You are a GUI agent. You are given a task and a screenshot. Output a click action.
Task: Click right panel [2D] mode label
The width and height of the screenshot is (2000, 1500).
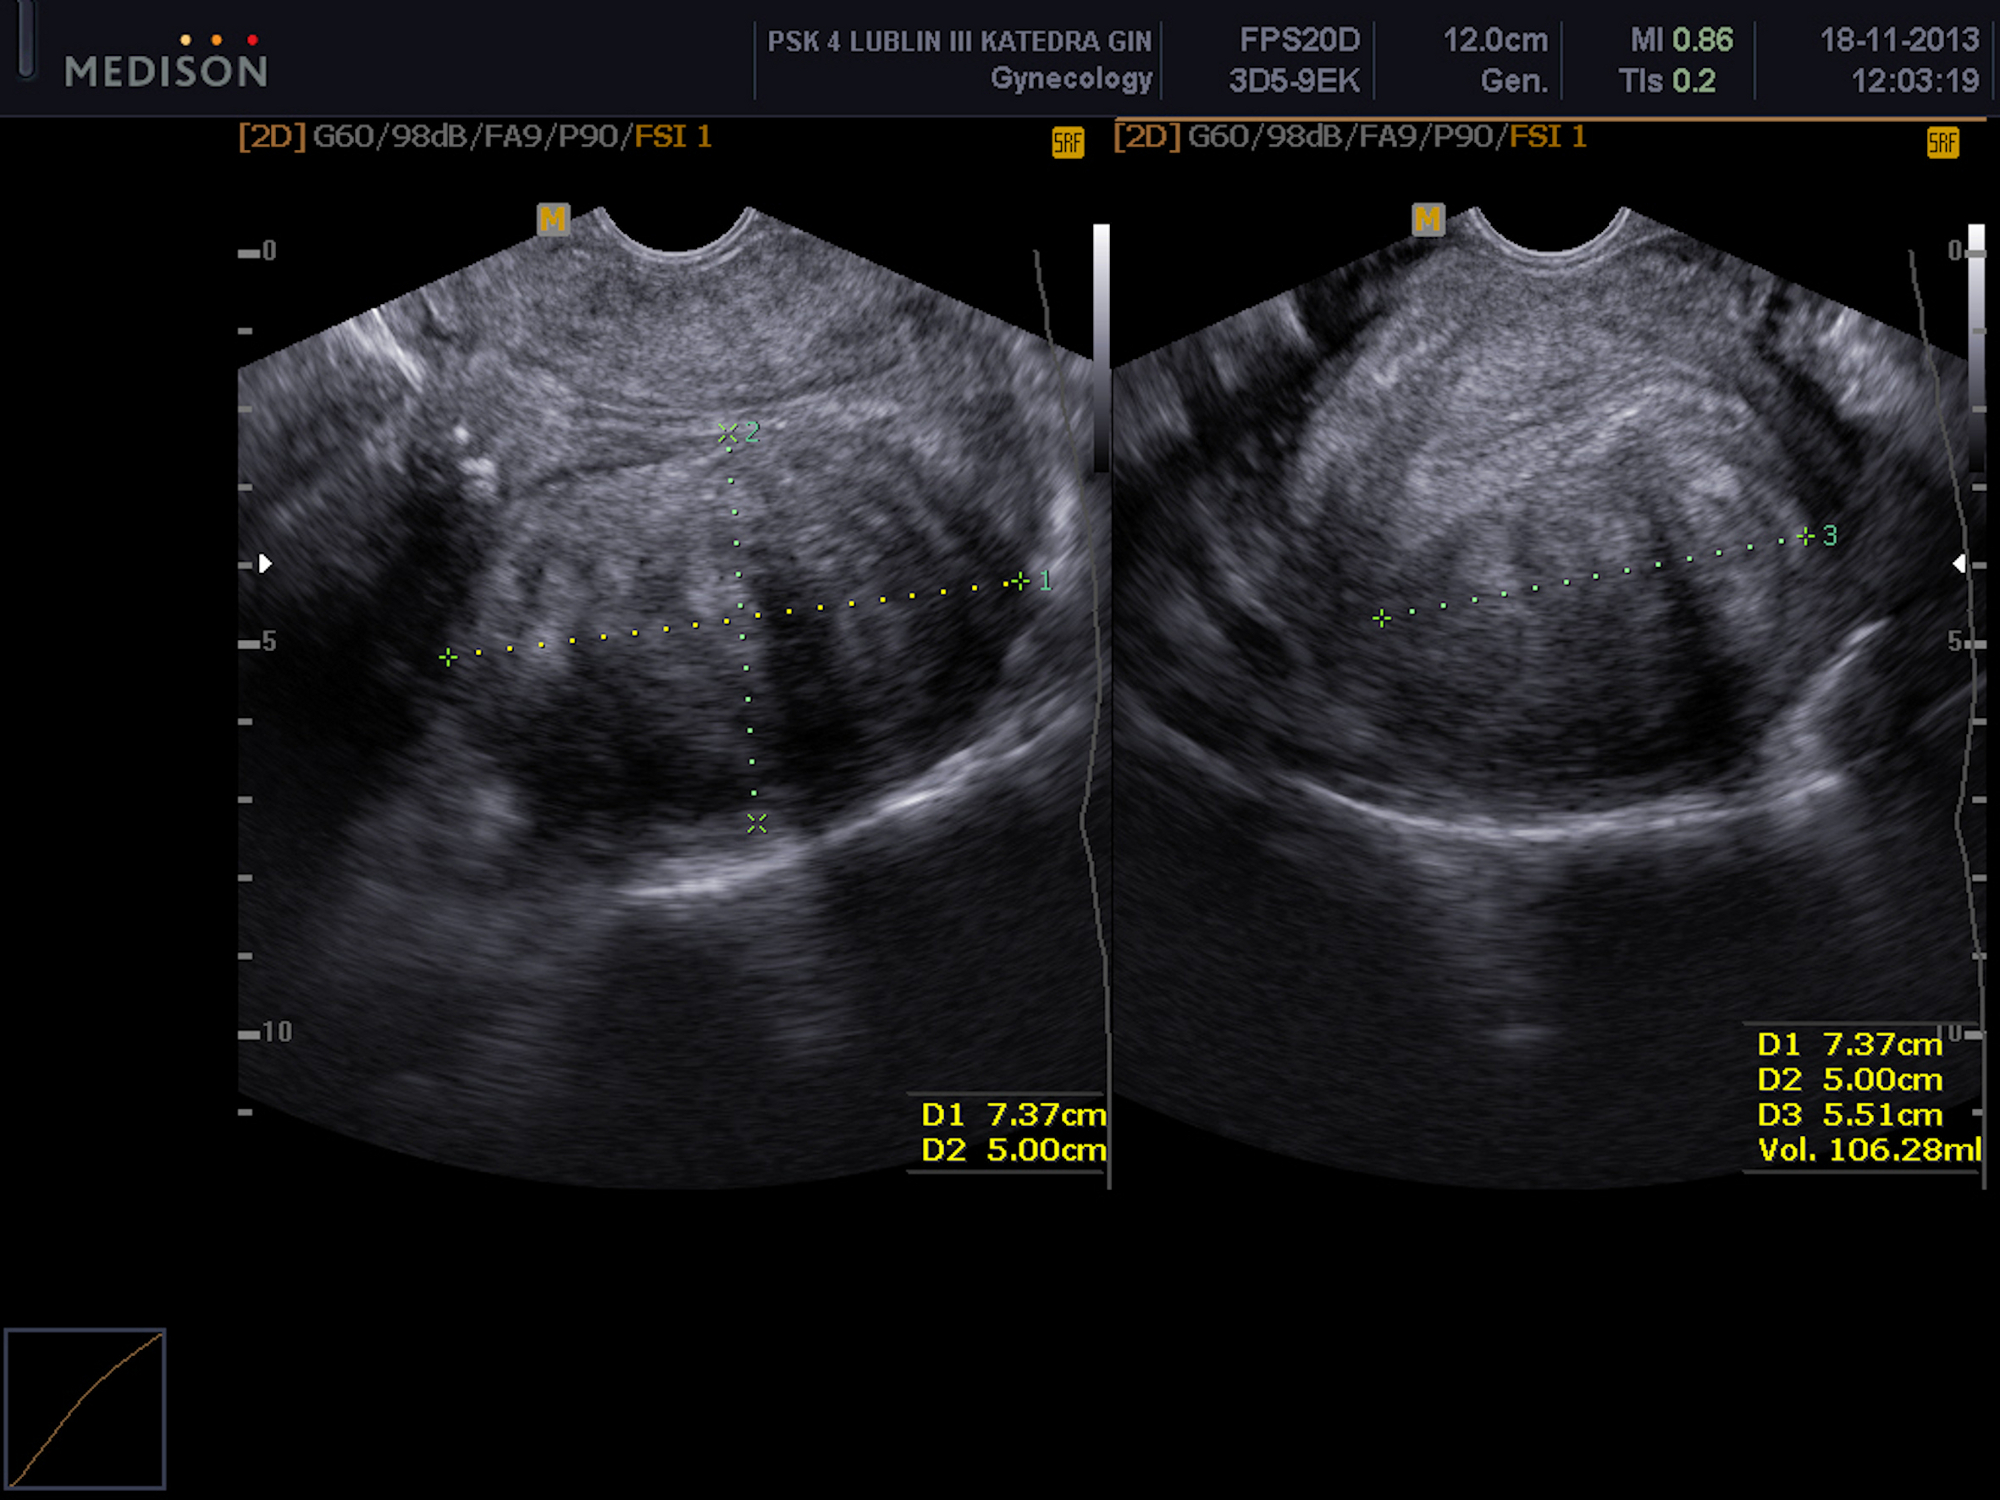click(1147, 136)
